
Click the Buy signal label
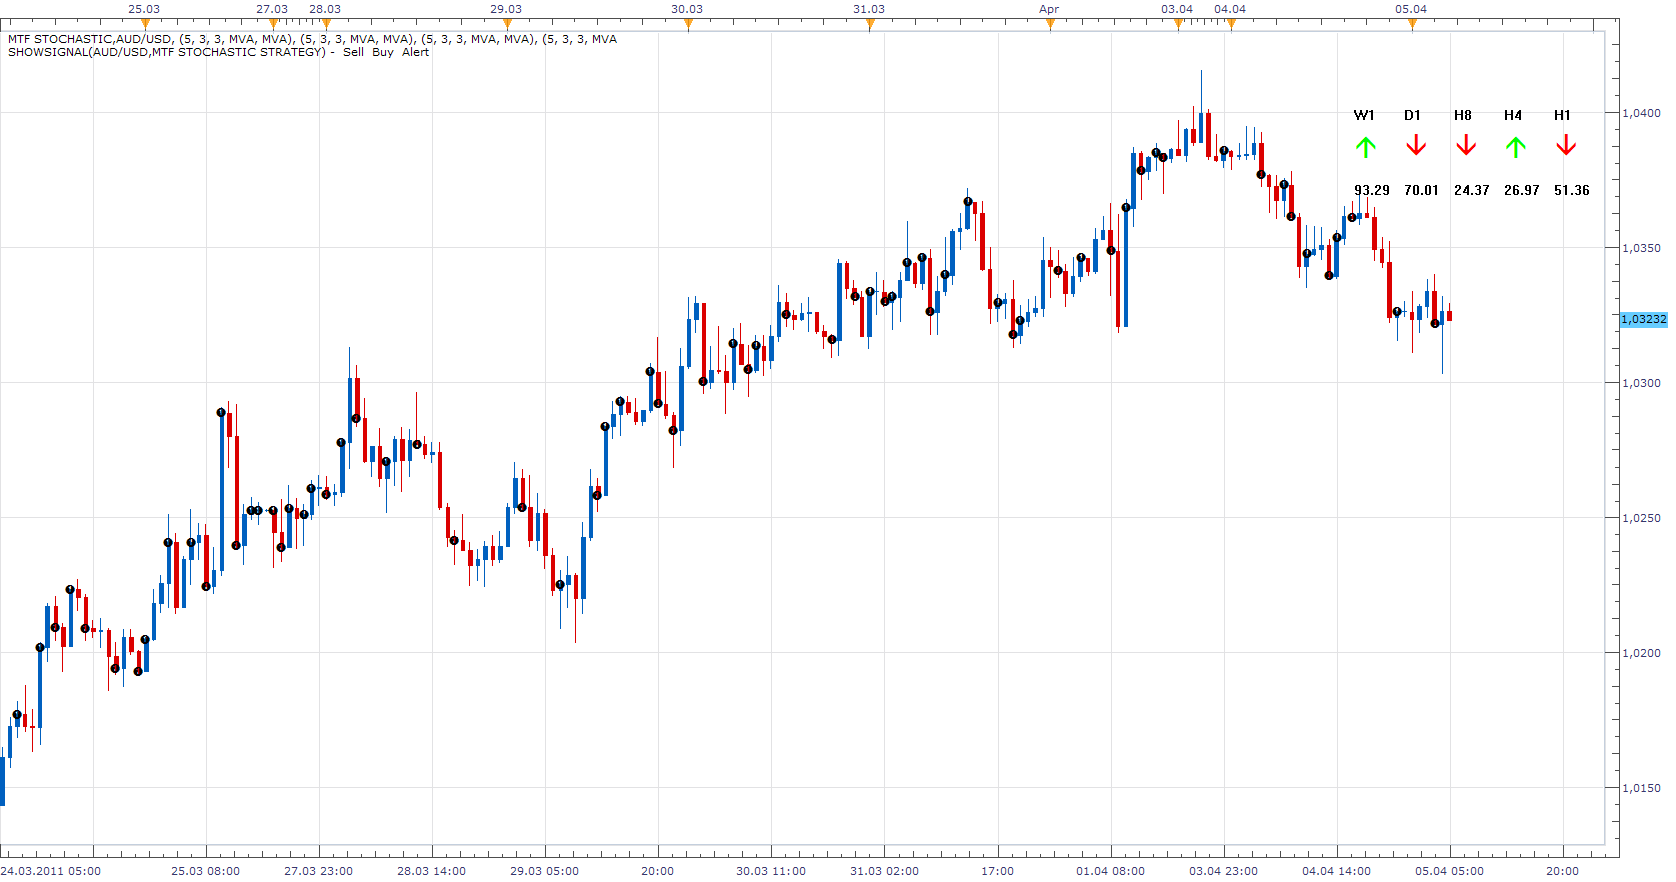click(x=383, y=52)
